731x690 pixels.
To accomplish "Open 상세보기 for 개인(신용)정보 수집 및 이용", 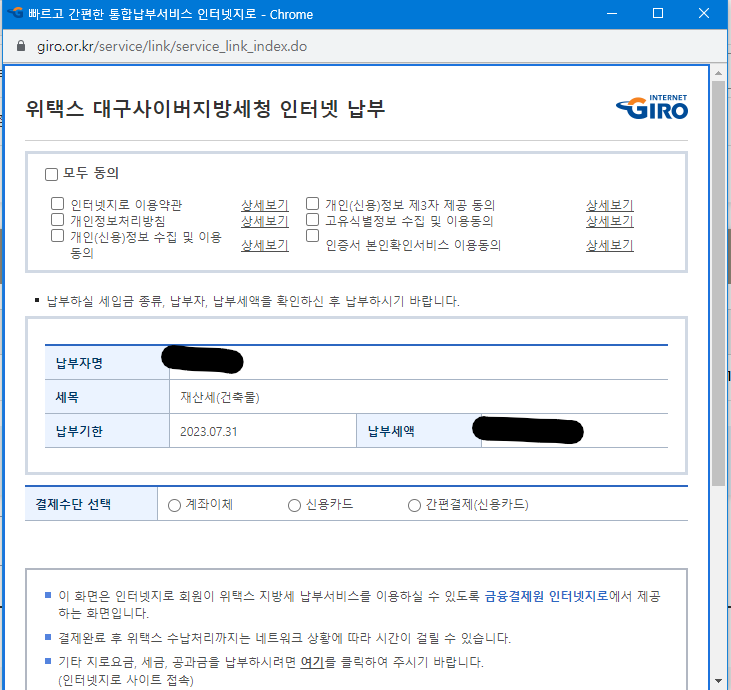I will pos(265,245).
